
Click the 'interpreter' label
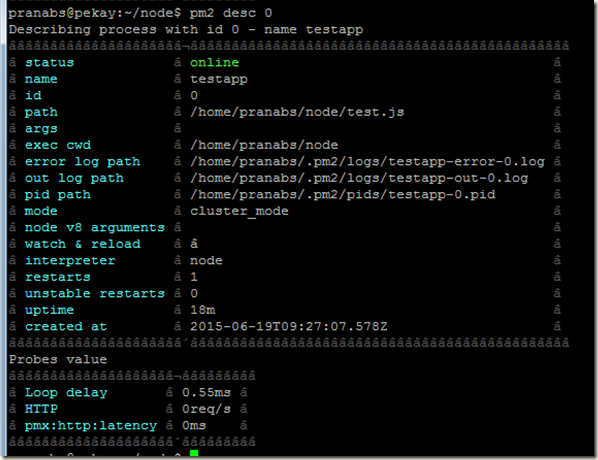pos(70,261)
